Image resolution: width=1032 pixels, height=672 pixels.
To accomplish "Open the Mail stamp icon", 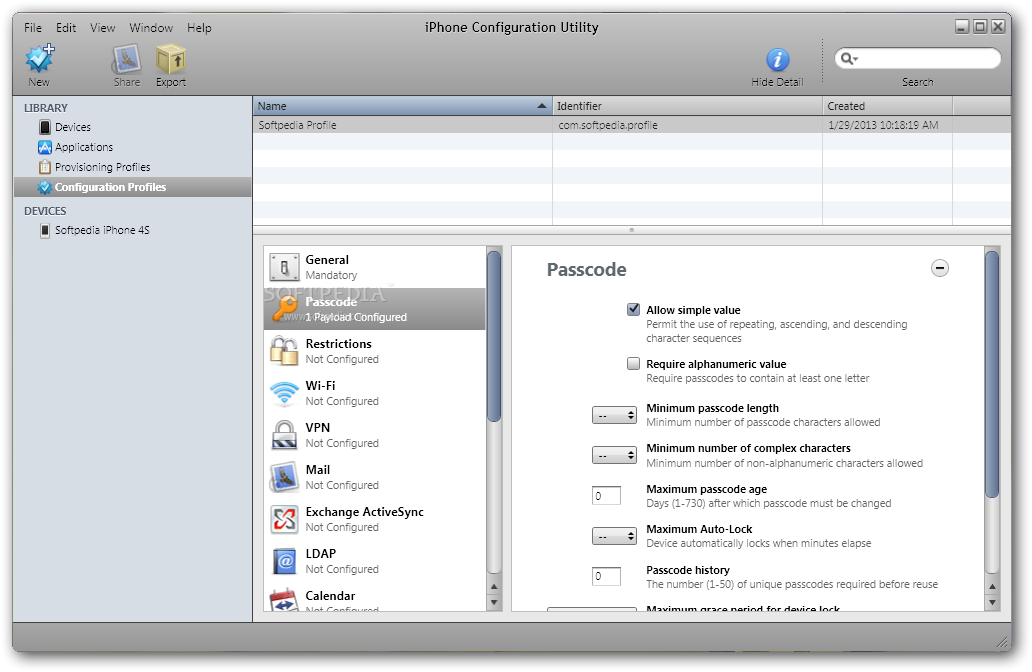I will point(284,477).
